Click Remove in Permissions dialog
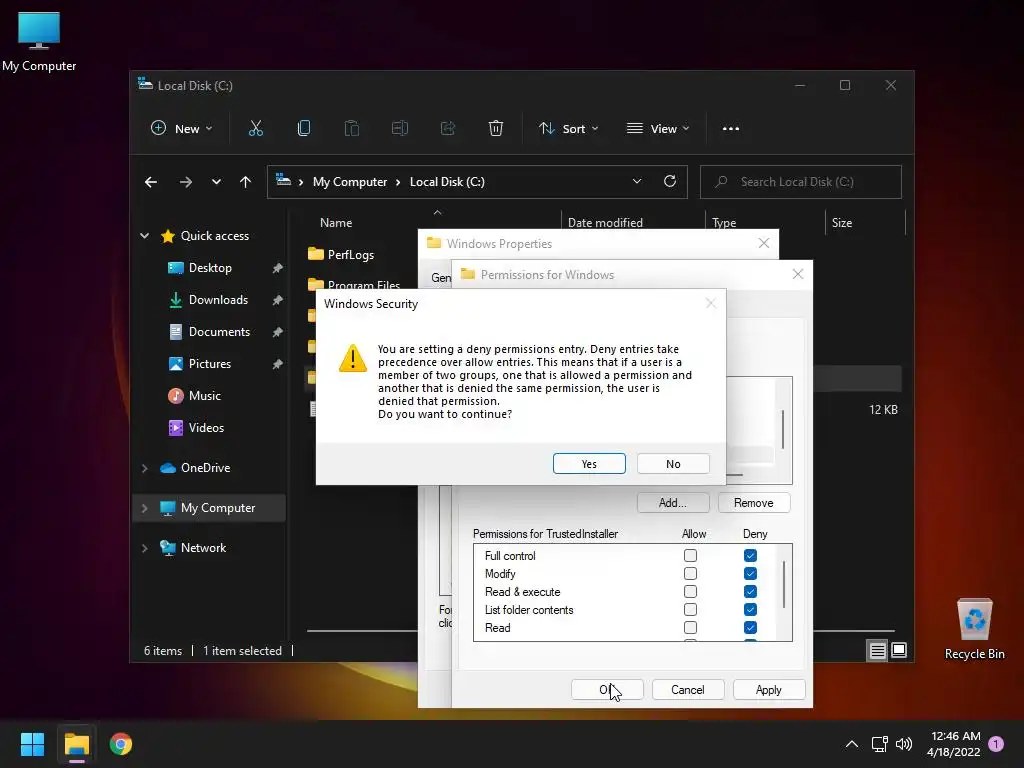Viewport: 1024px width, 768px height. pos(754,503)
